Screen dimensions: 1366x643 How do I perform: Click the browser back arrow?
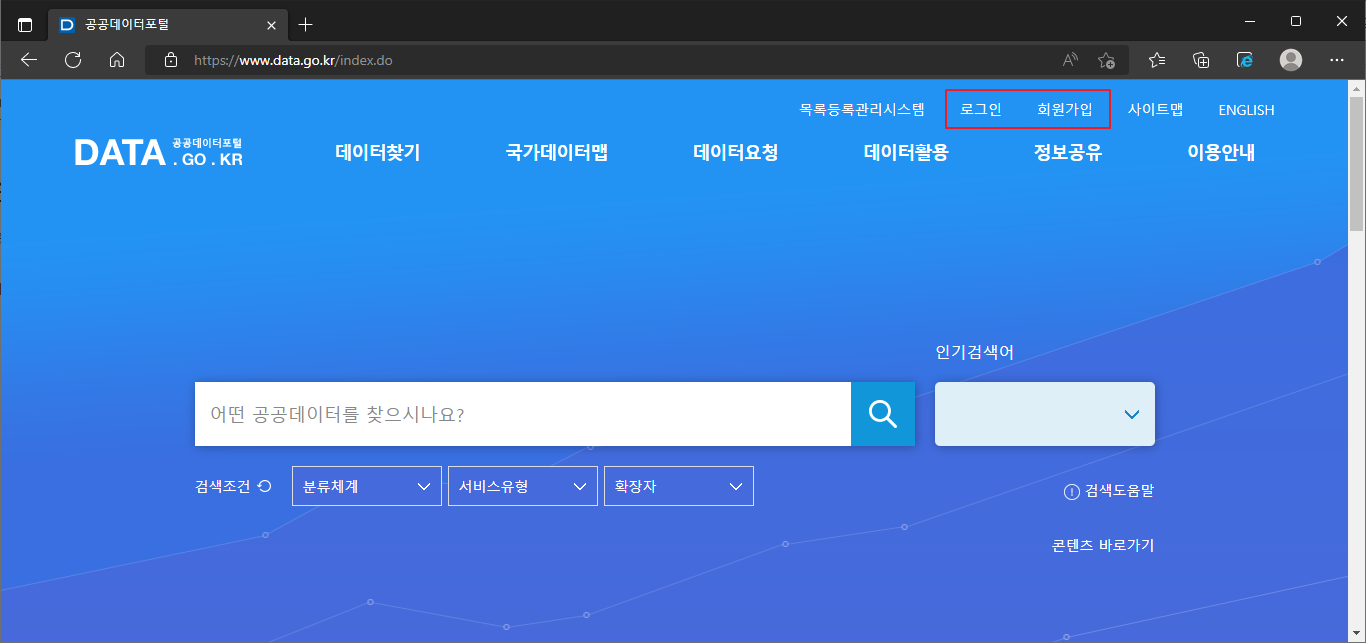pyautogui.click(x=29, y=60)
